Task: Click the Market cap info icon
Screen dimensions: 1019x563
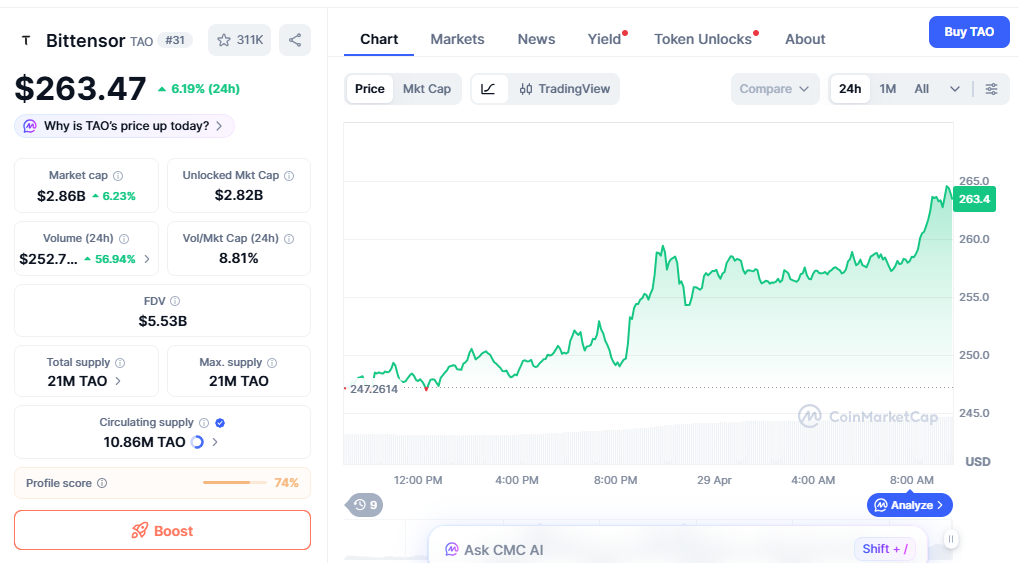Action: pyautogui.click(x=118, y=176)
